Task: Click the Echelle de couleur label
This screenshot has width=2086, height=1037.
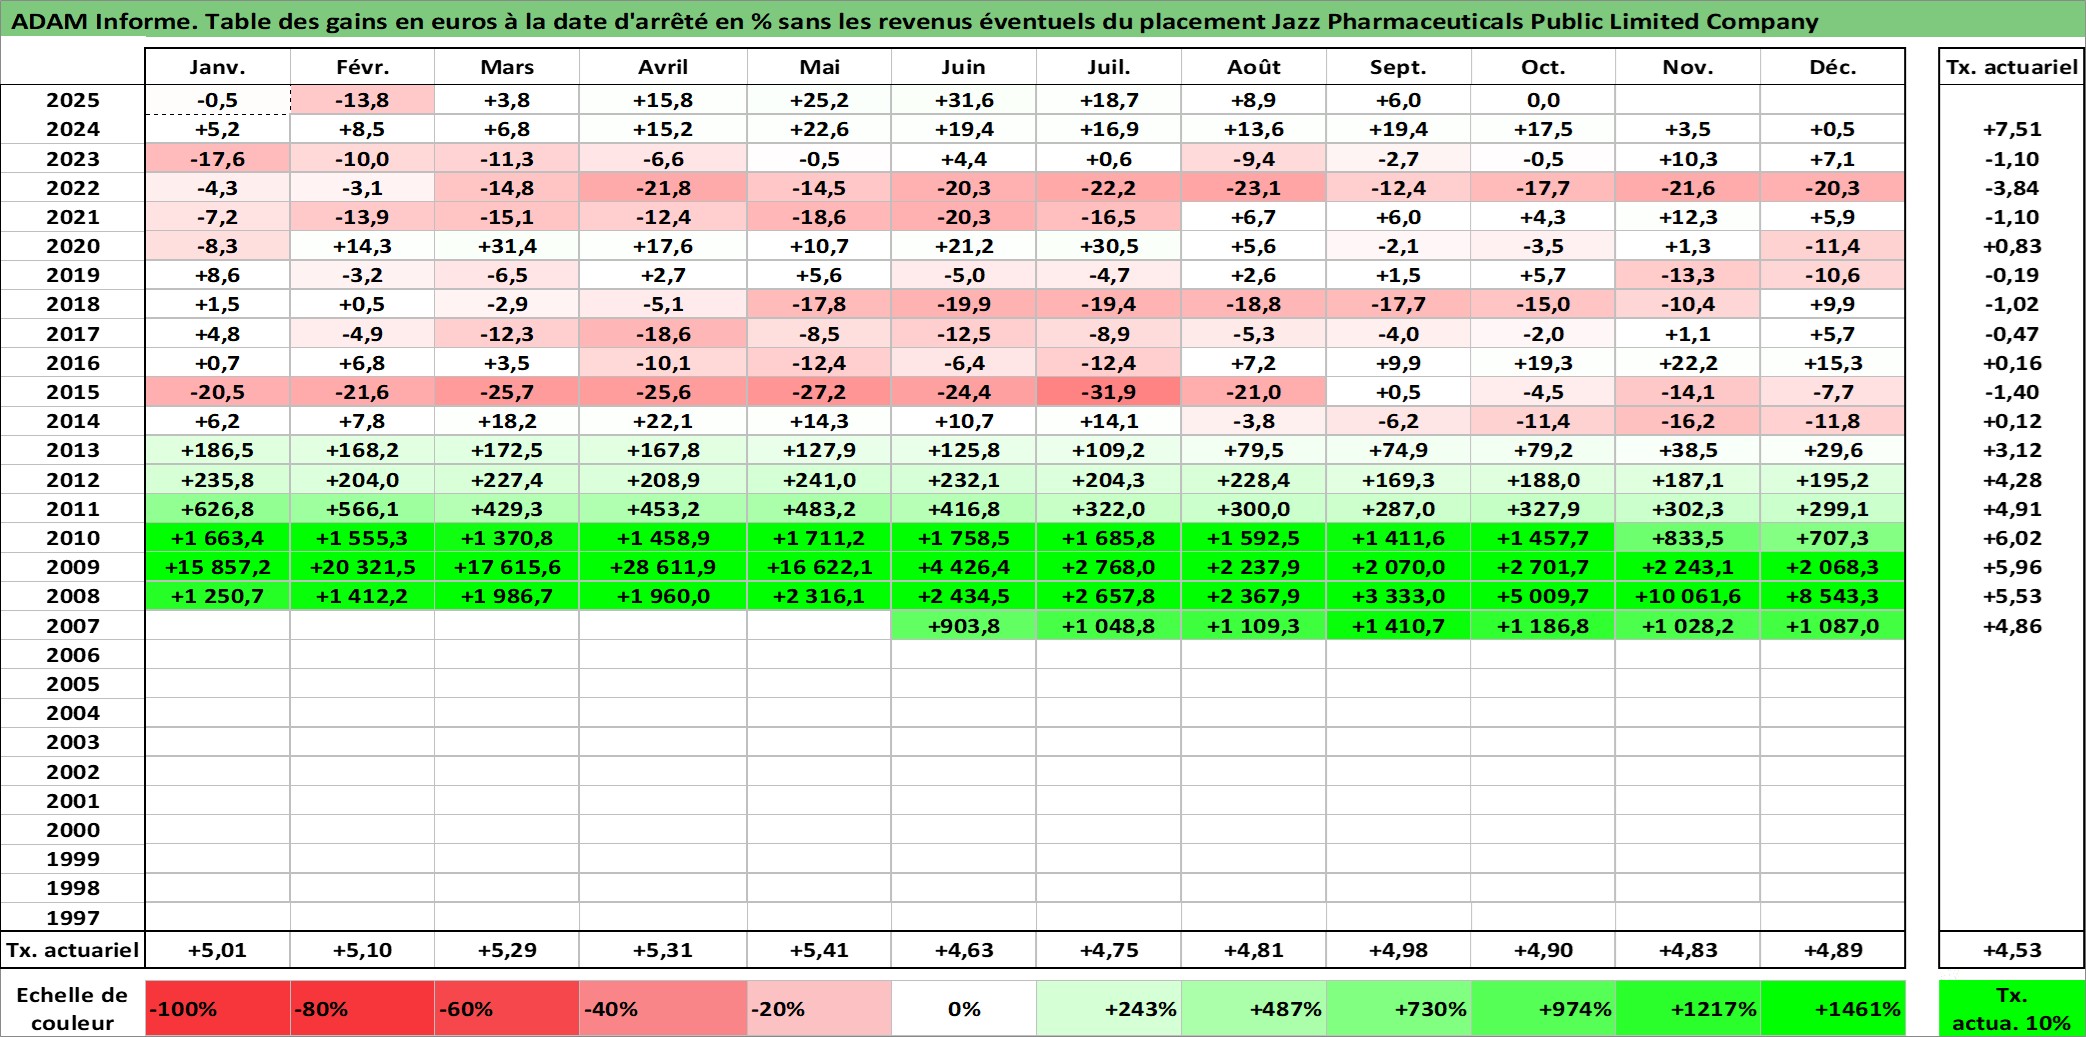Action: pyautogui.click(x=72, y=1008)
